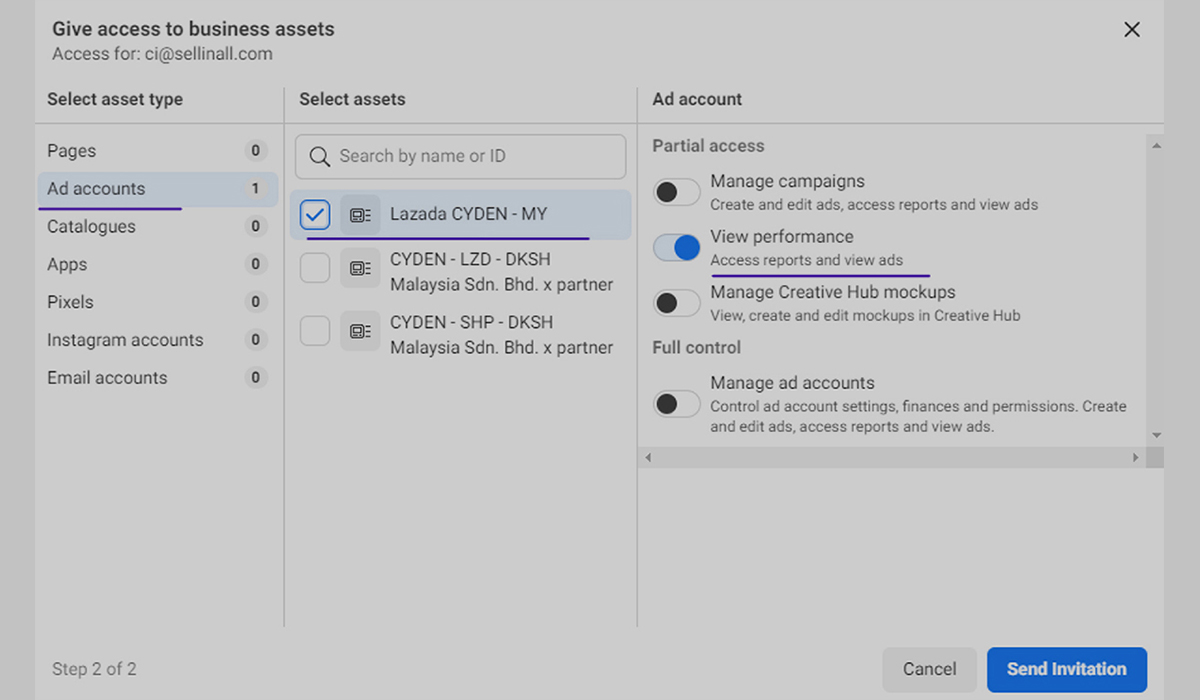Turn on Manage Creative Hub mockups toggle
This screenshot has height=700, width=1200.
(x=677, y=302)
